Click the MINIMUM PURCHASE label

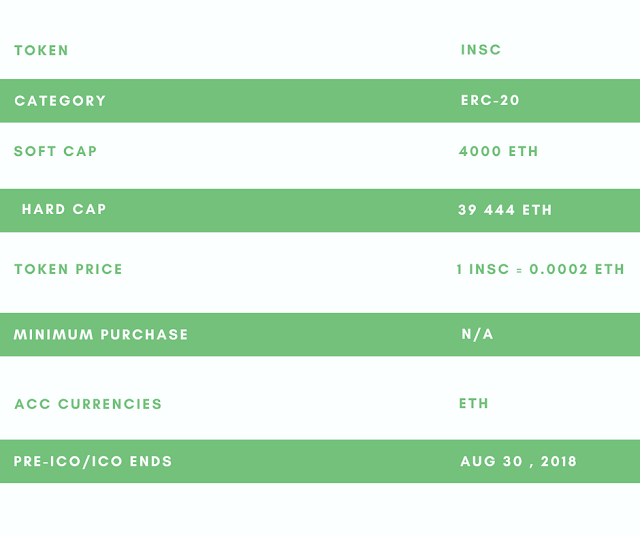pyautogui.click(x=101, y=335)
